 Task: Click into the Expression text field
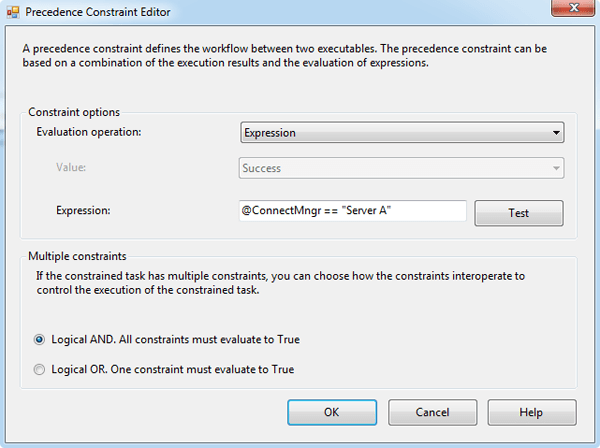click(353, 210)
